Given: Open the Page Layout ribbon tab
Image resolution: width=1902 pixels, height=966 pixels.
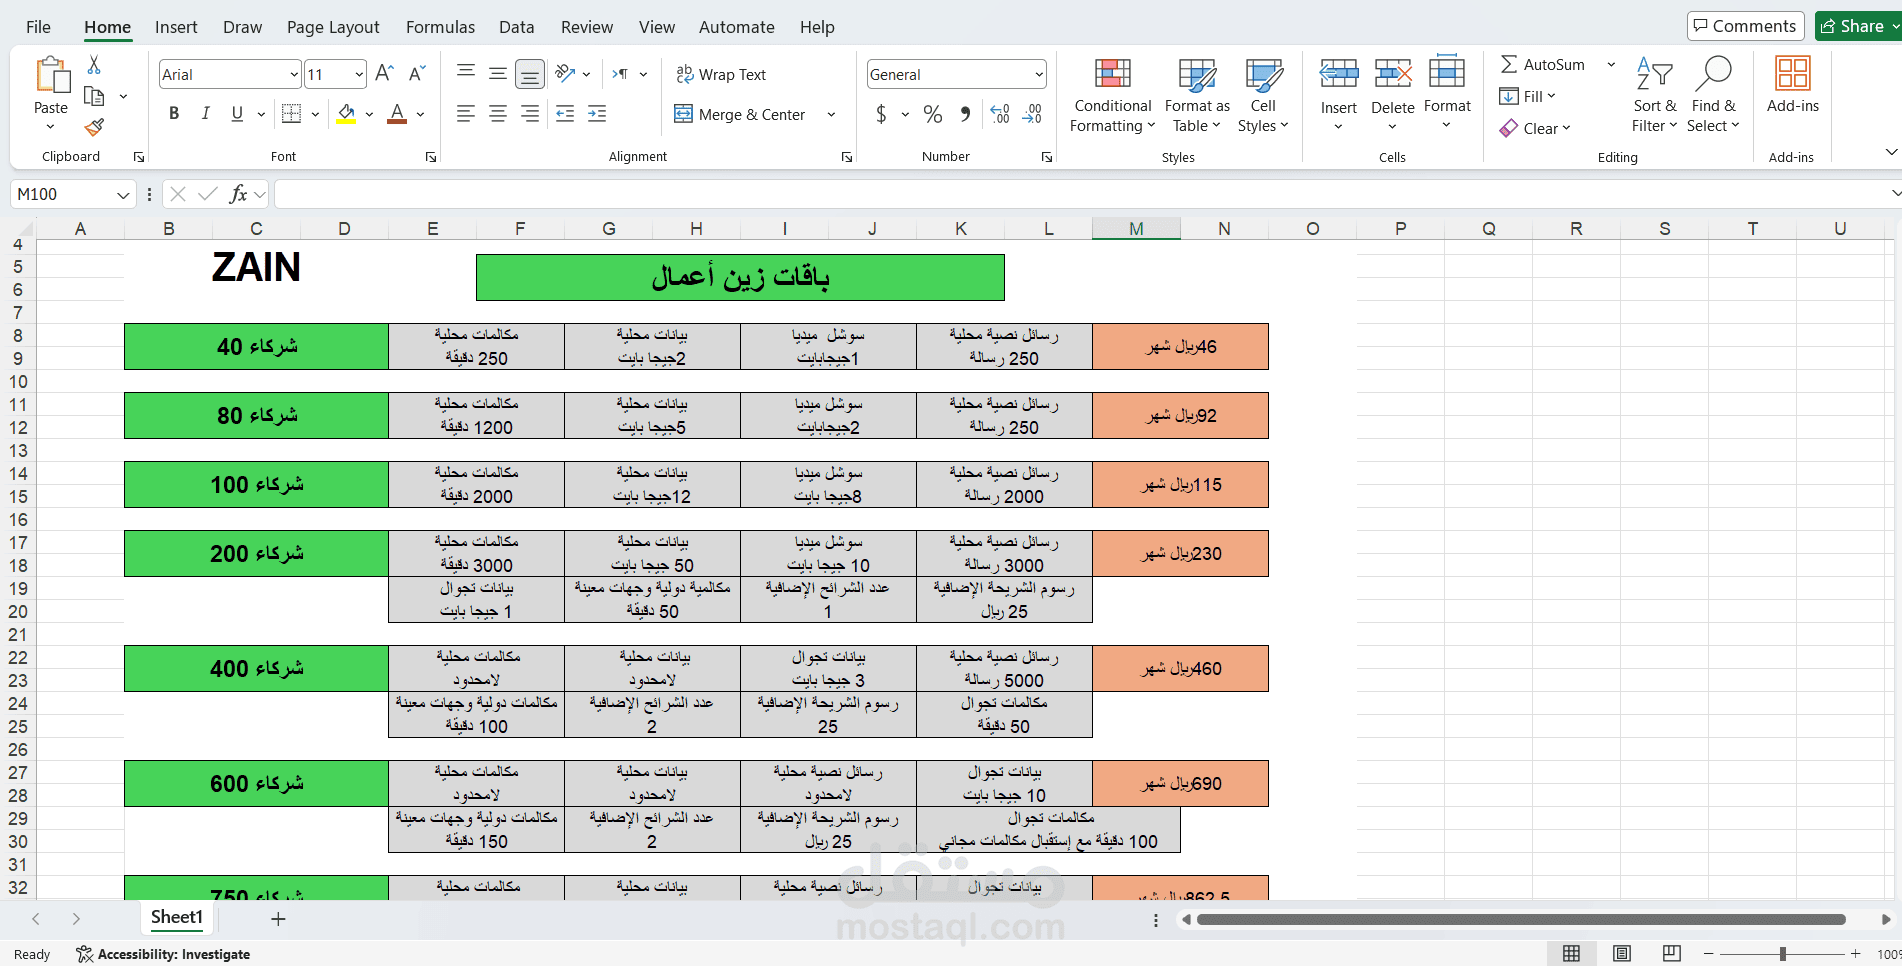Looking at the screenshot, I should pyautogui.click(x=333, y=27).
